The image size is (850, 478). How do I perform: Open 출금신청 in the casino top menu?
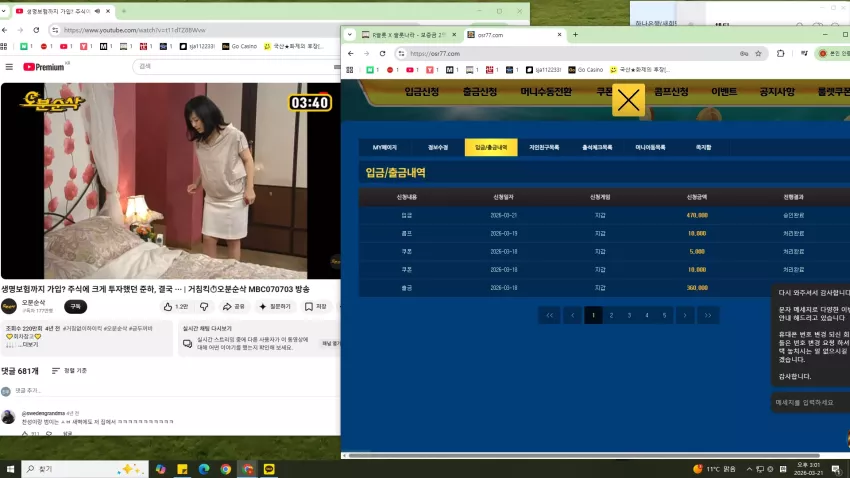pyautogui.click(x=480, y=92)
